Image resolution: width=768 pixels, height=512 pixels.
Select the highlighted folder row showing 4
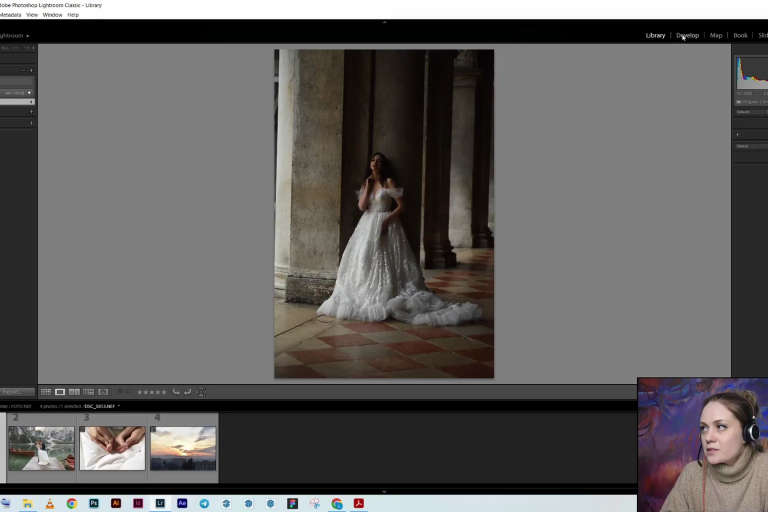coord(17,102)
